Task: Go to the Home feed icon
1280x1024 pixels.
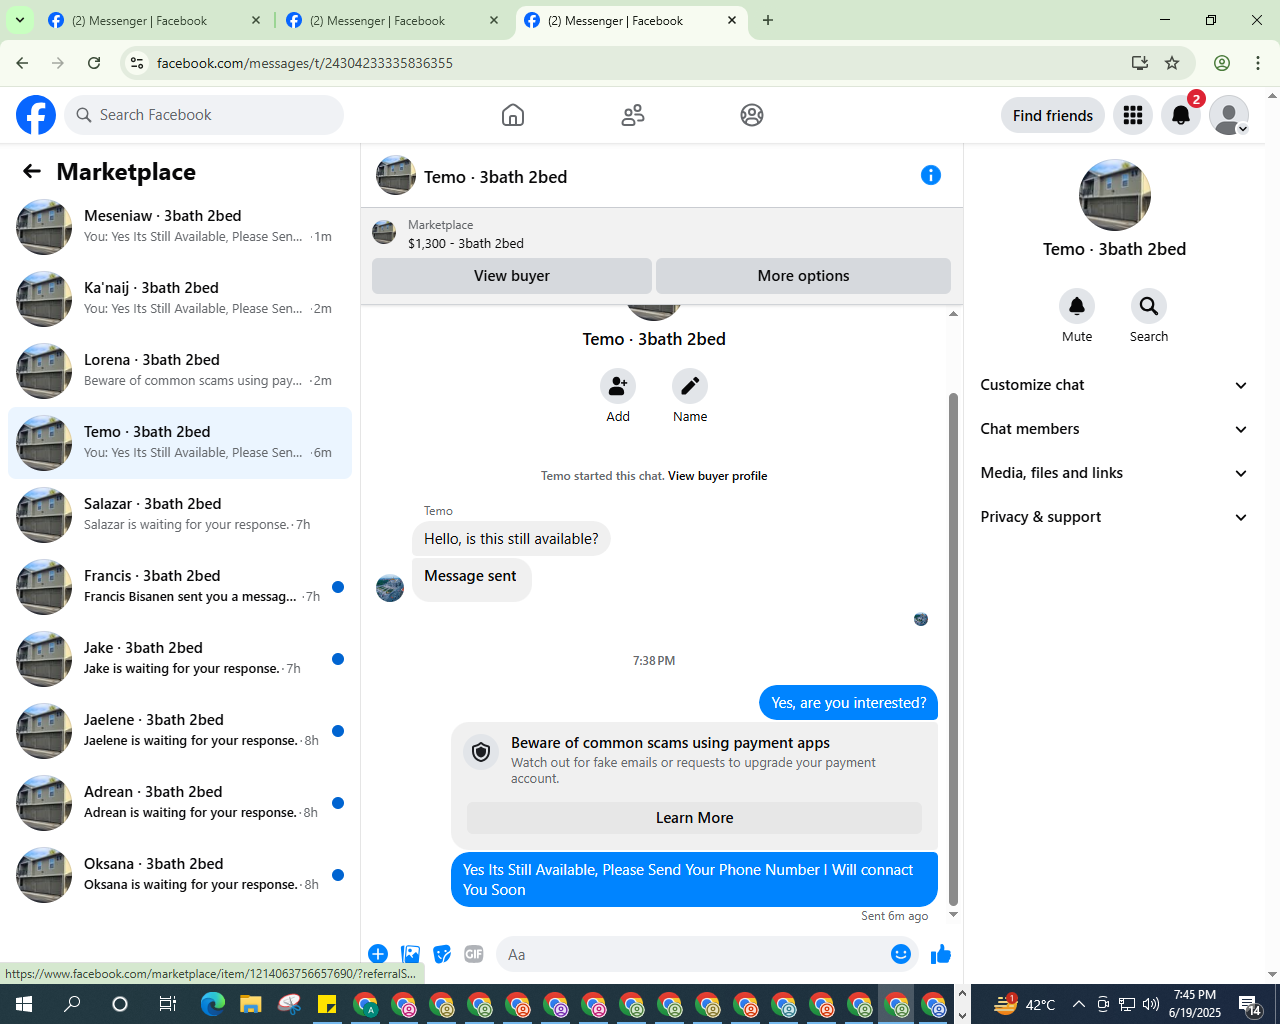Action: point(513,115)
